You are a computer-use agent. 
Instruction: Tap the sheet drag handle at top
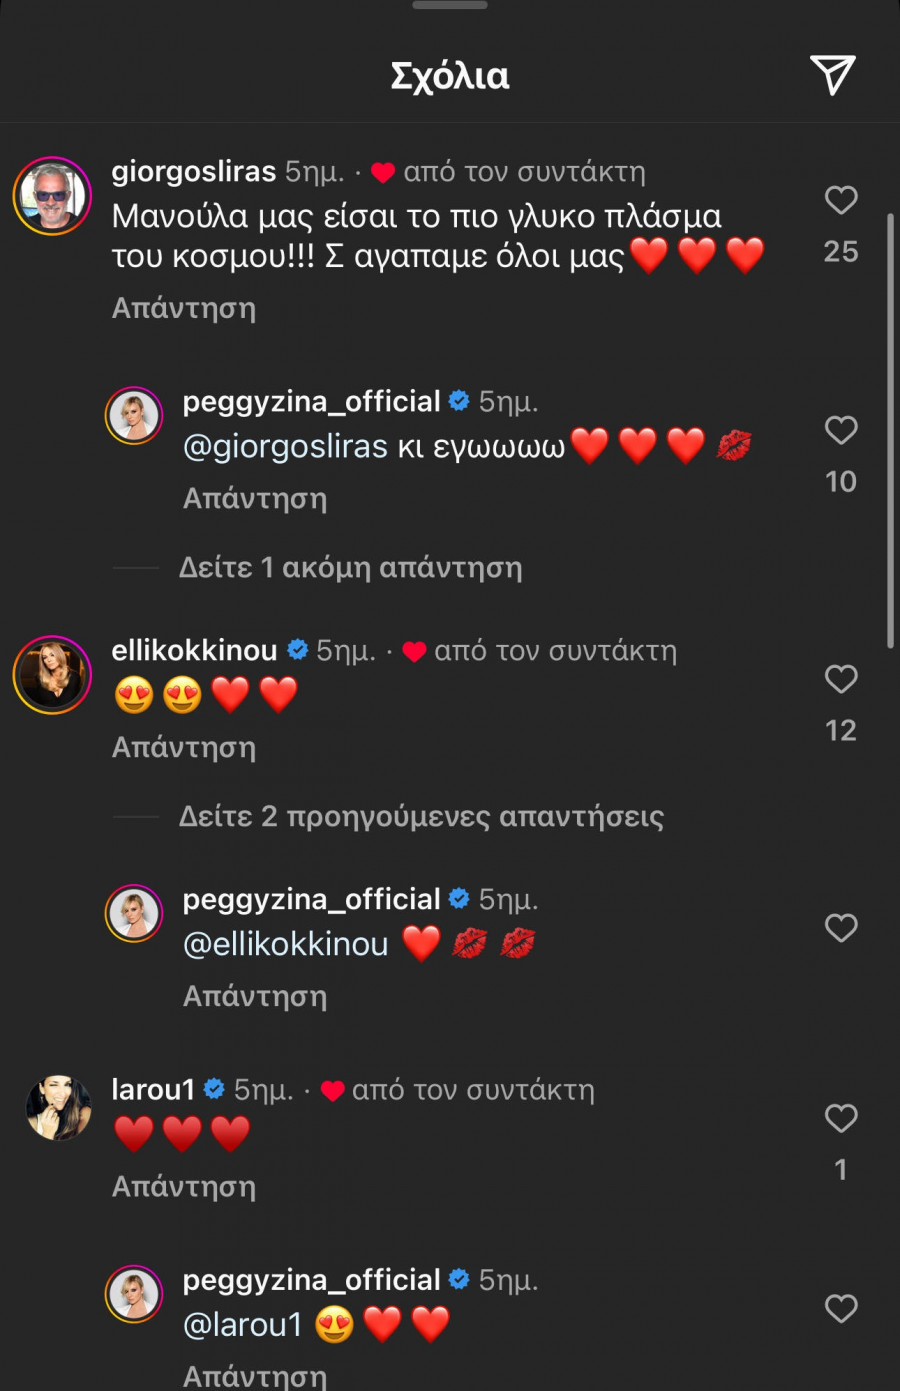point(450,5)
